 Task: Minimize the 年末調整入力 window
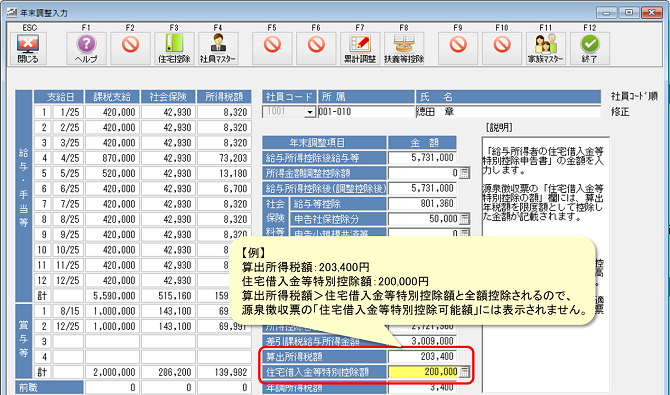[607, 12]
